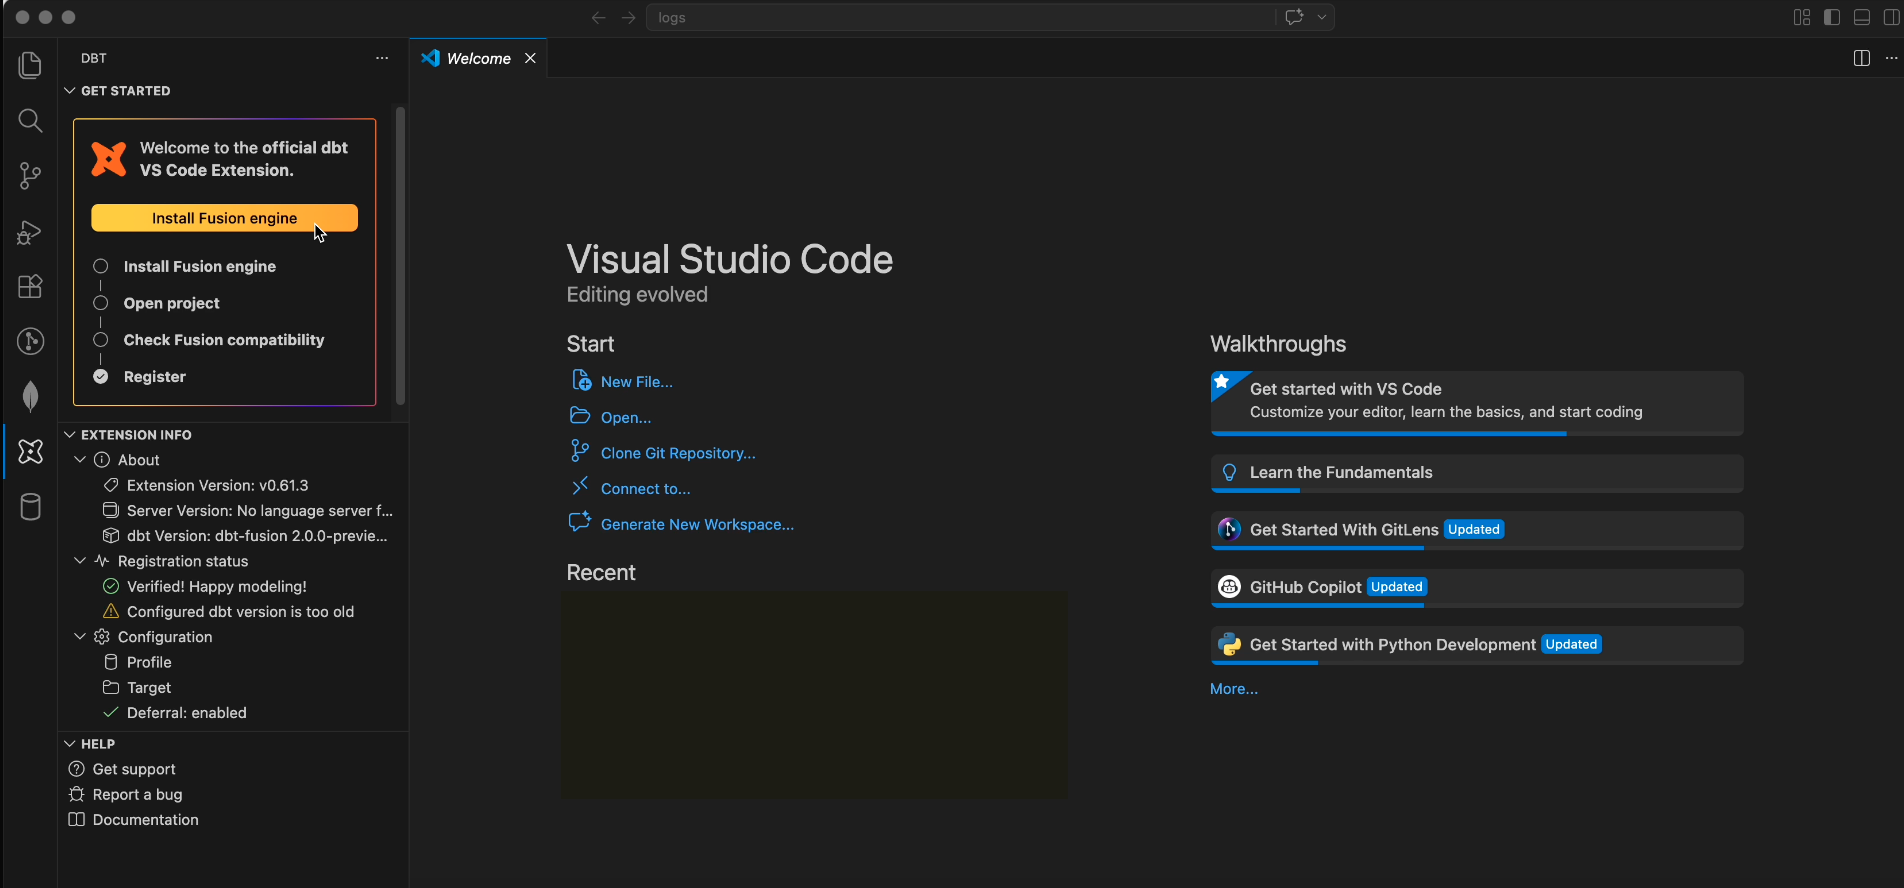Collapse the Configuration tree node
1904x888 pixels.
point(80,637)
